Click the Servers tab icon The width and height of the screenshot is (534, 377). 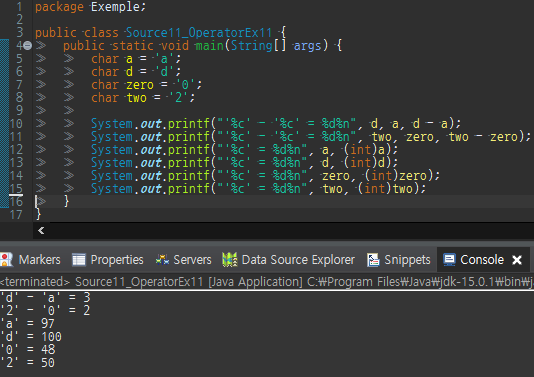pos(162,260)
